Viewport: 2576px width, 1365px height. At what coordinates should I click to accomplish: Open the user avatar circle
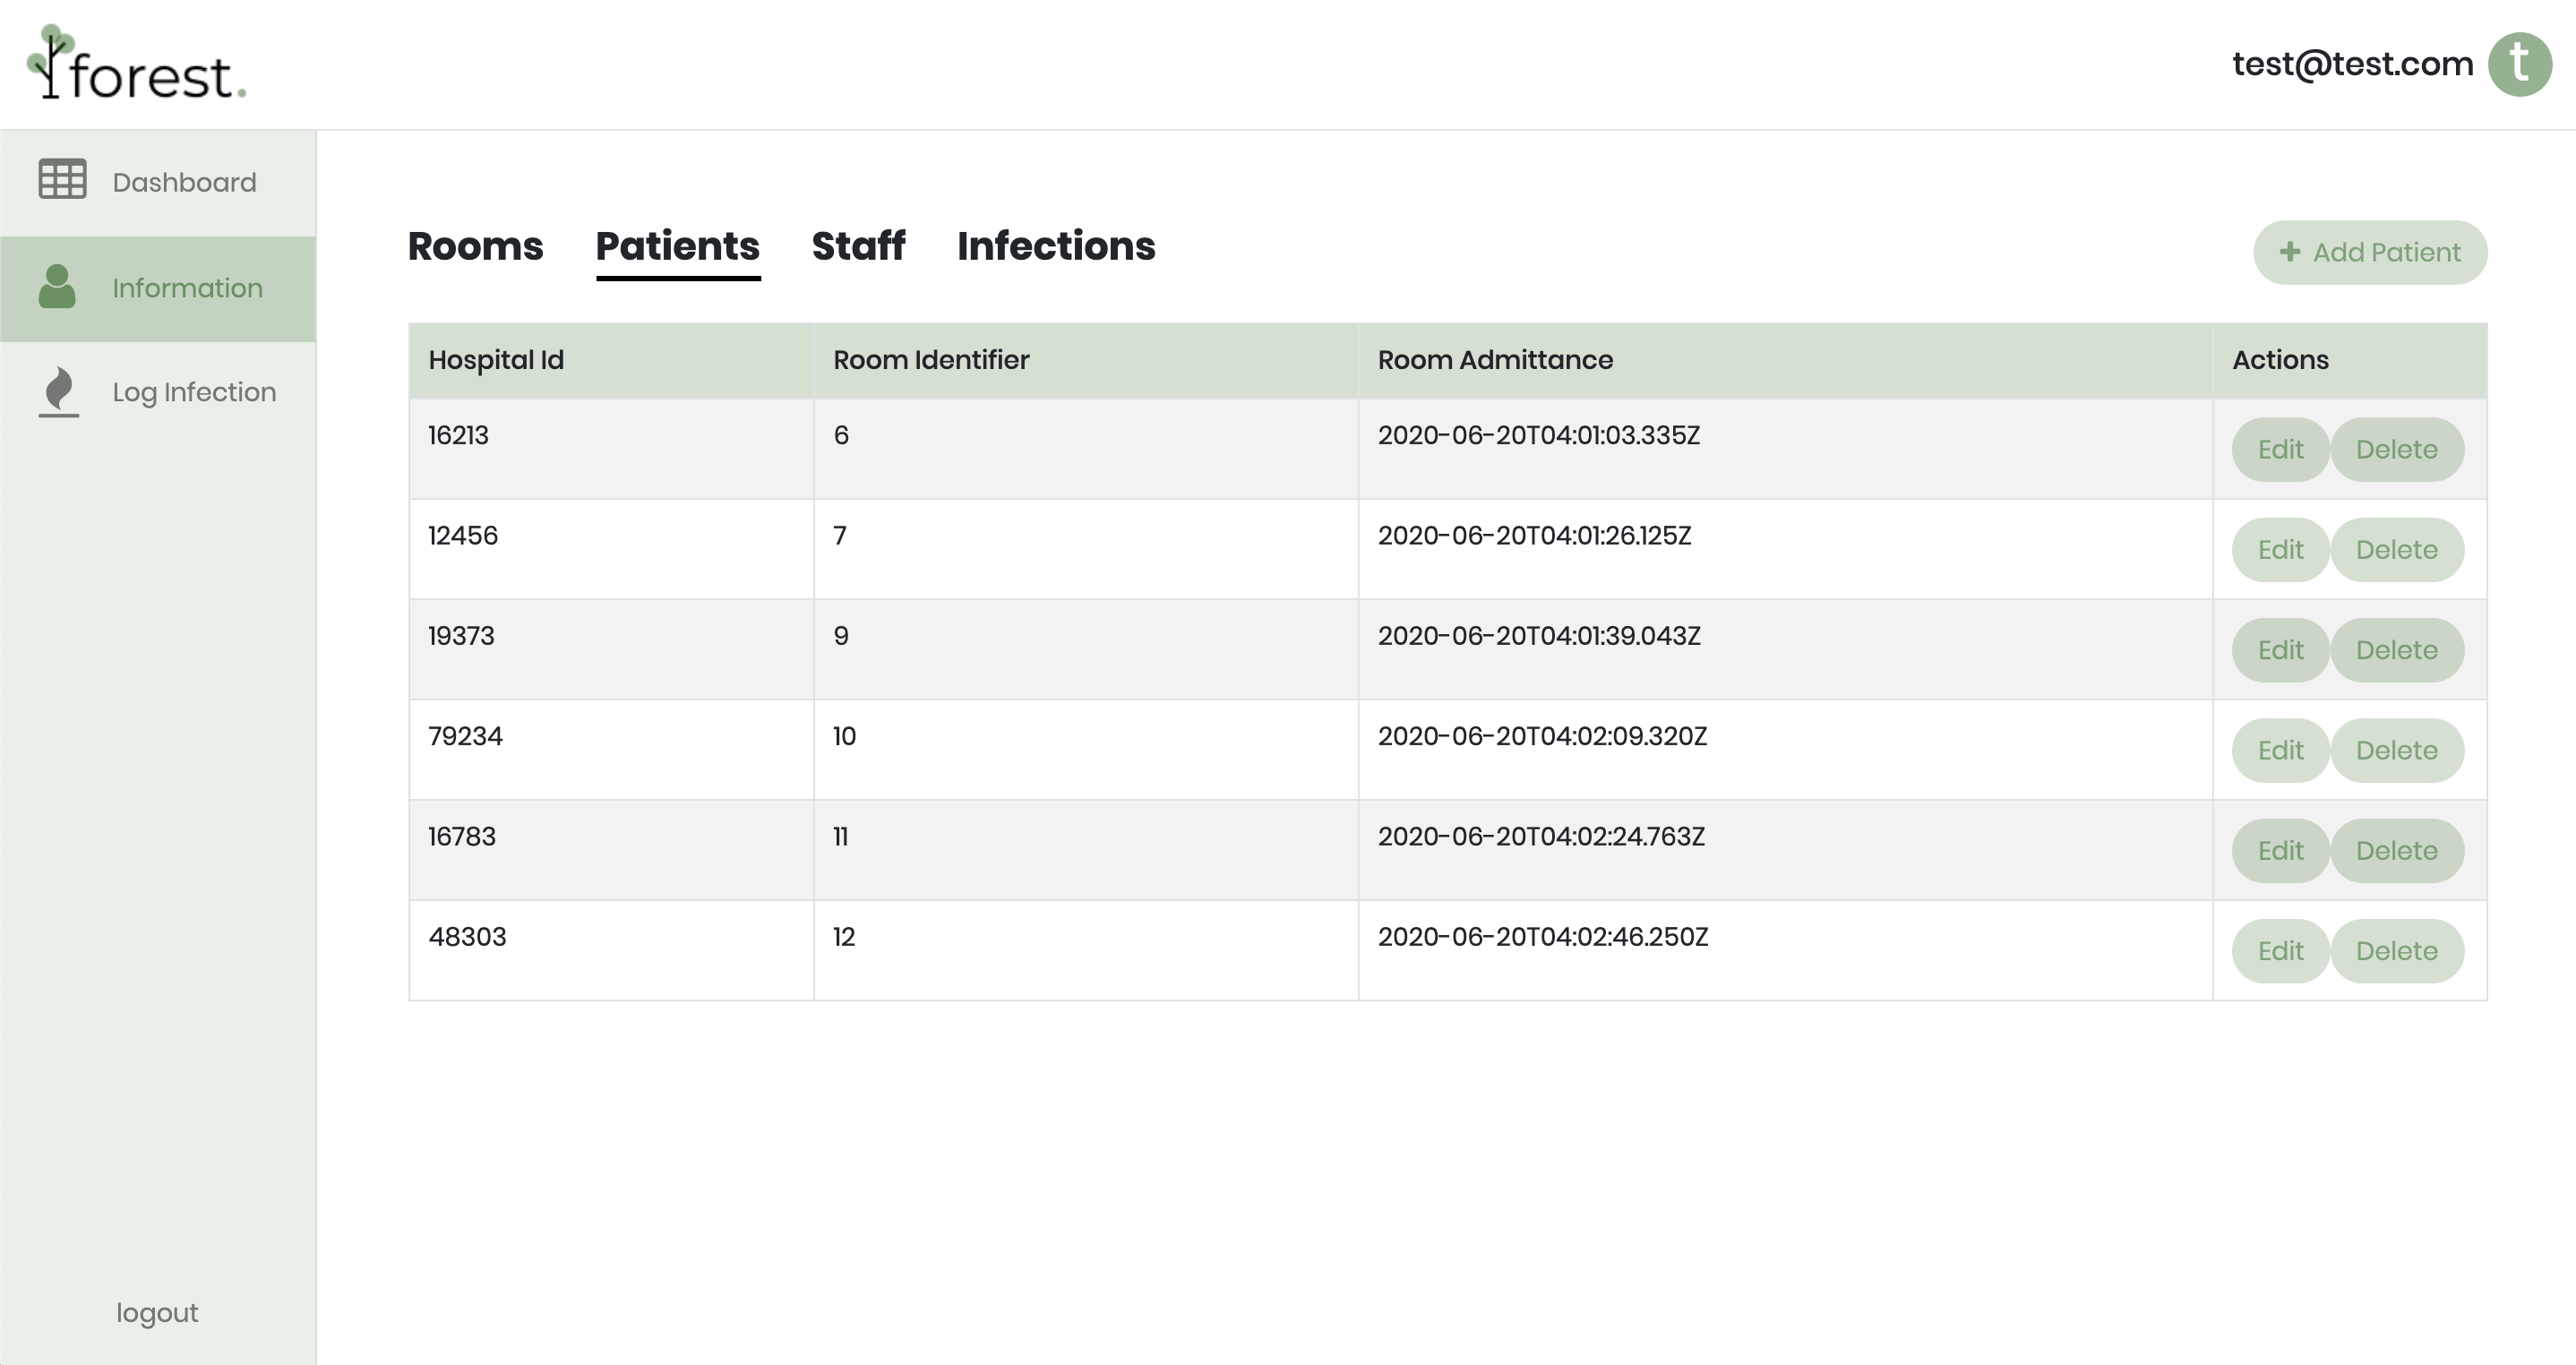2519,64
